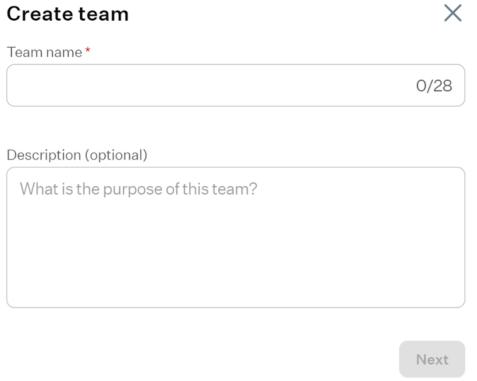Image resolution: width=477 pixels, height=381 pixels.
Task: Select the Create team heading text
Action: (68, 14)
